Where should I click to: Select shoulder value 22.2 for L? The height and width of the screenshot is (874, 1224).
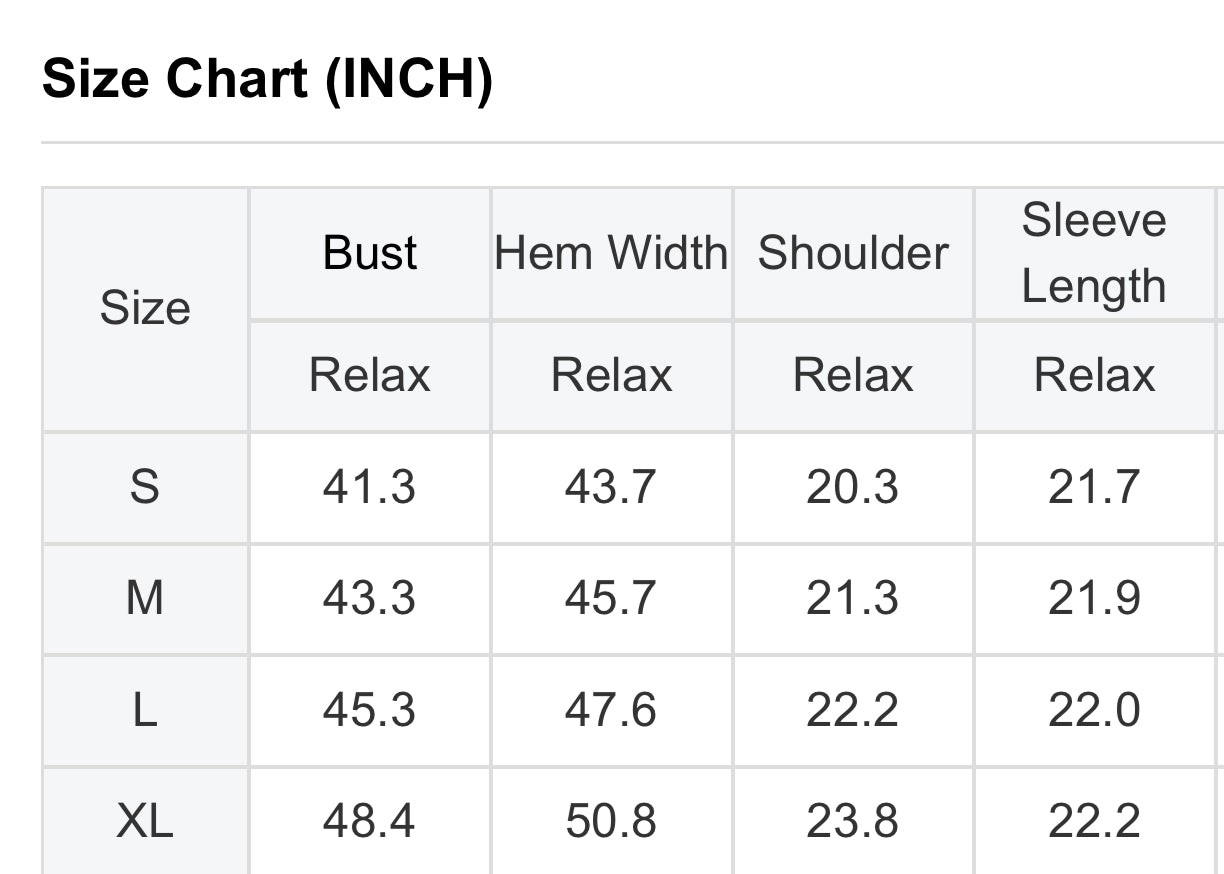[x=853, y=710]
